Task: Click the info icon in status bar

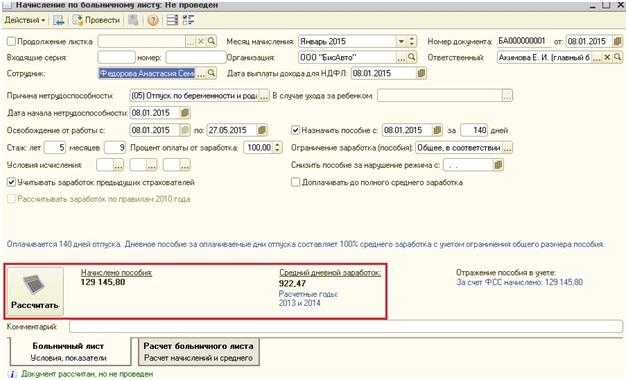Action: (12, 374)
